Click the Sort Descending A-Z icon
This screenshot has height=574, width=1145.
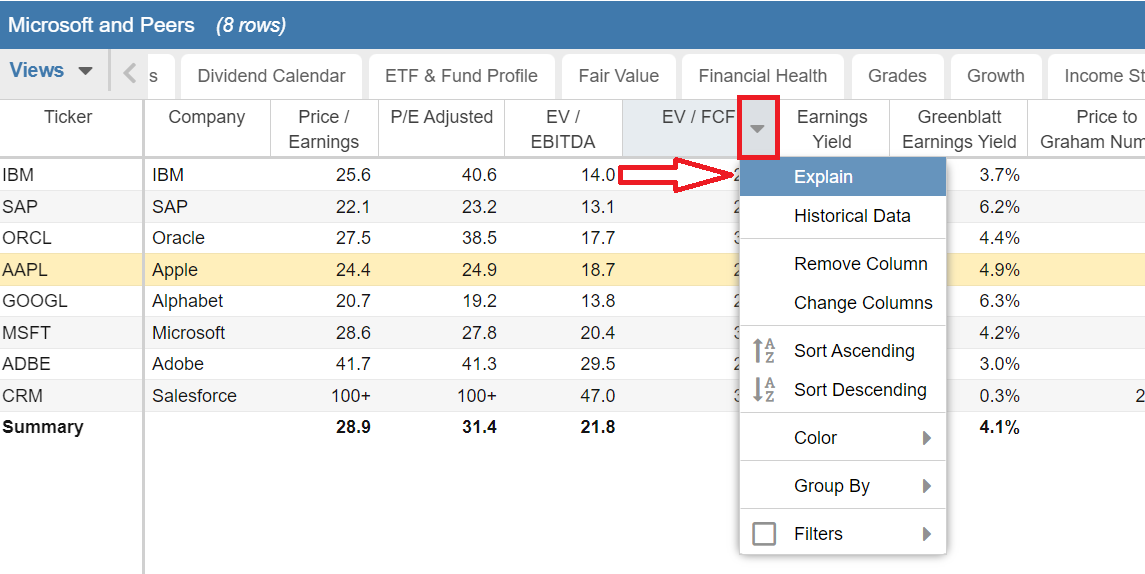764,390
